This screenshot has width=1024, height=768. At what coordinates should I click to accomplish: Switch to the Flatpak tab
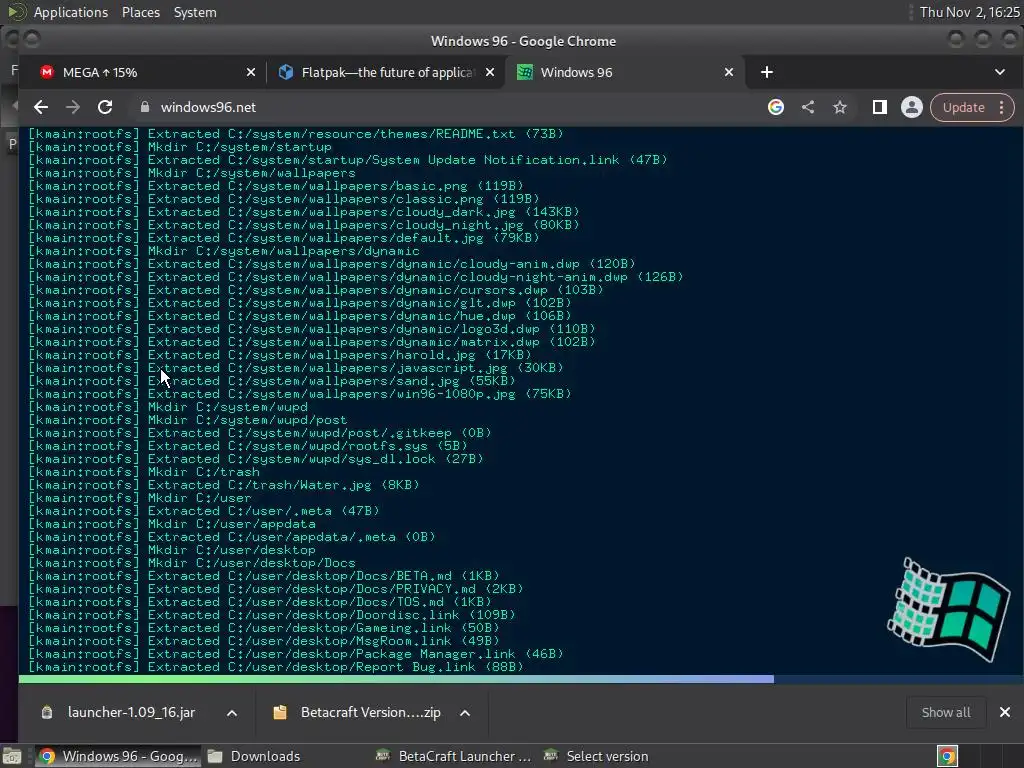click(x=389, y=72)
